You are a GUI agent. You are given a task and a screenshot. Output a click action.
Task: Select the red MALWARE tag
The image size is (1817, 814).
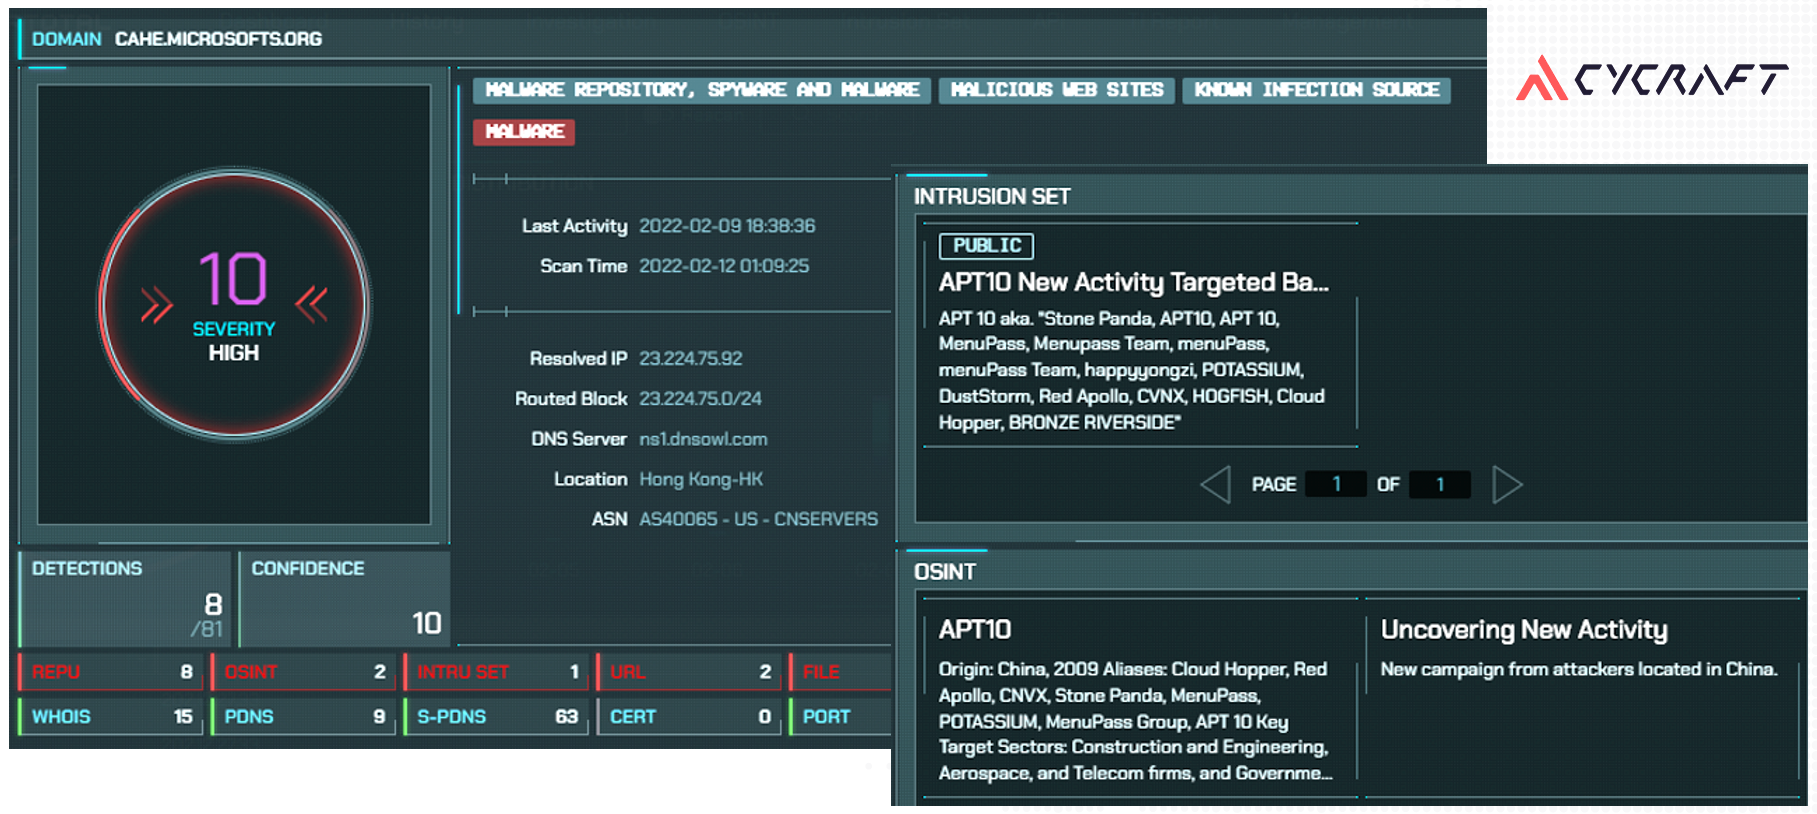coord(524,132)
